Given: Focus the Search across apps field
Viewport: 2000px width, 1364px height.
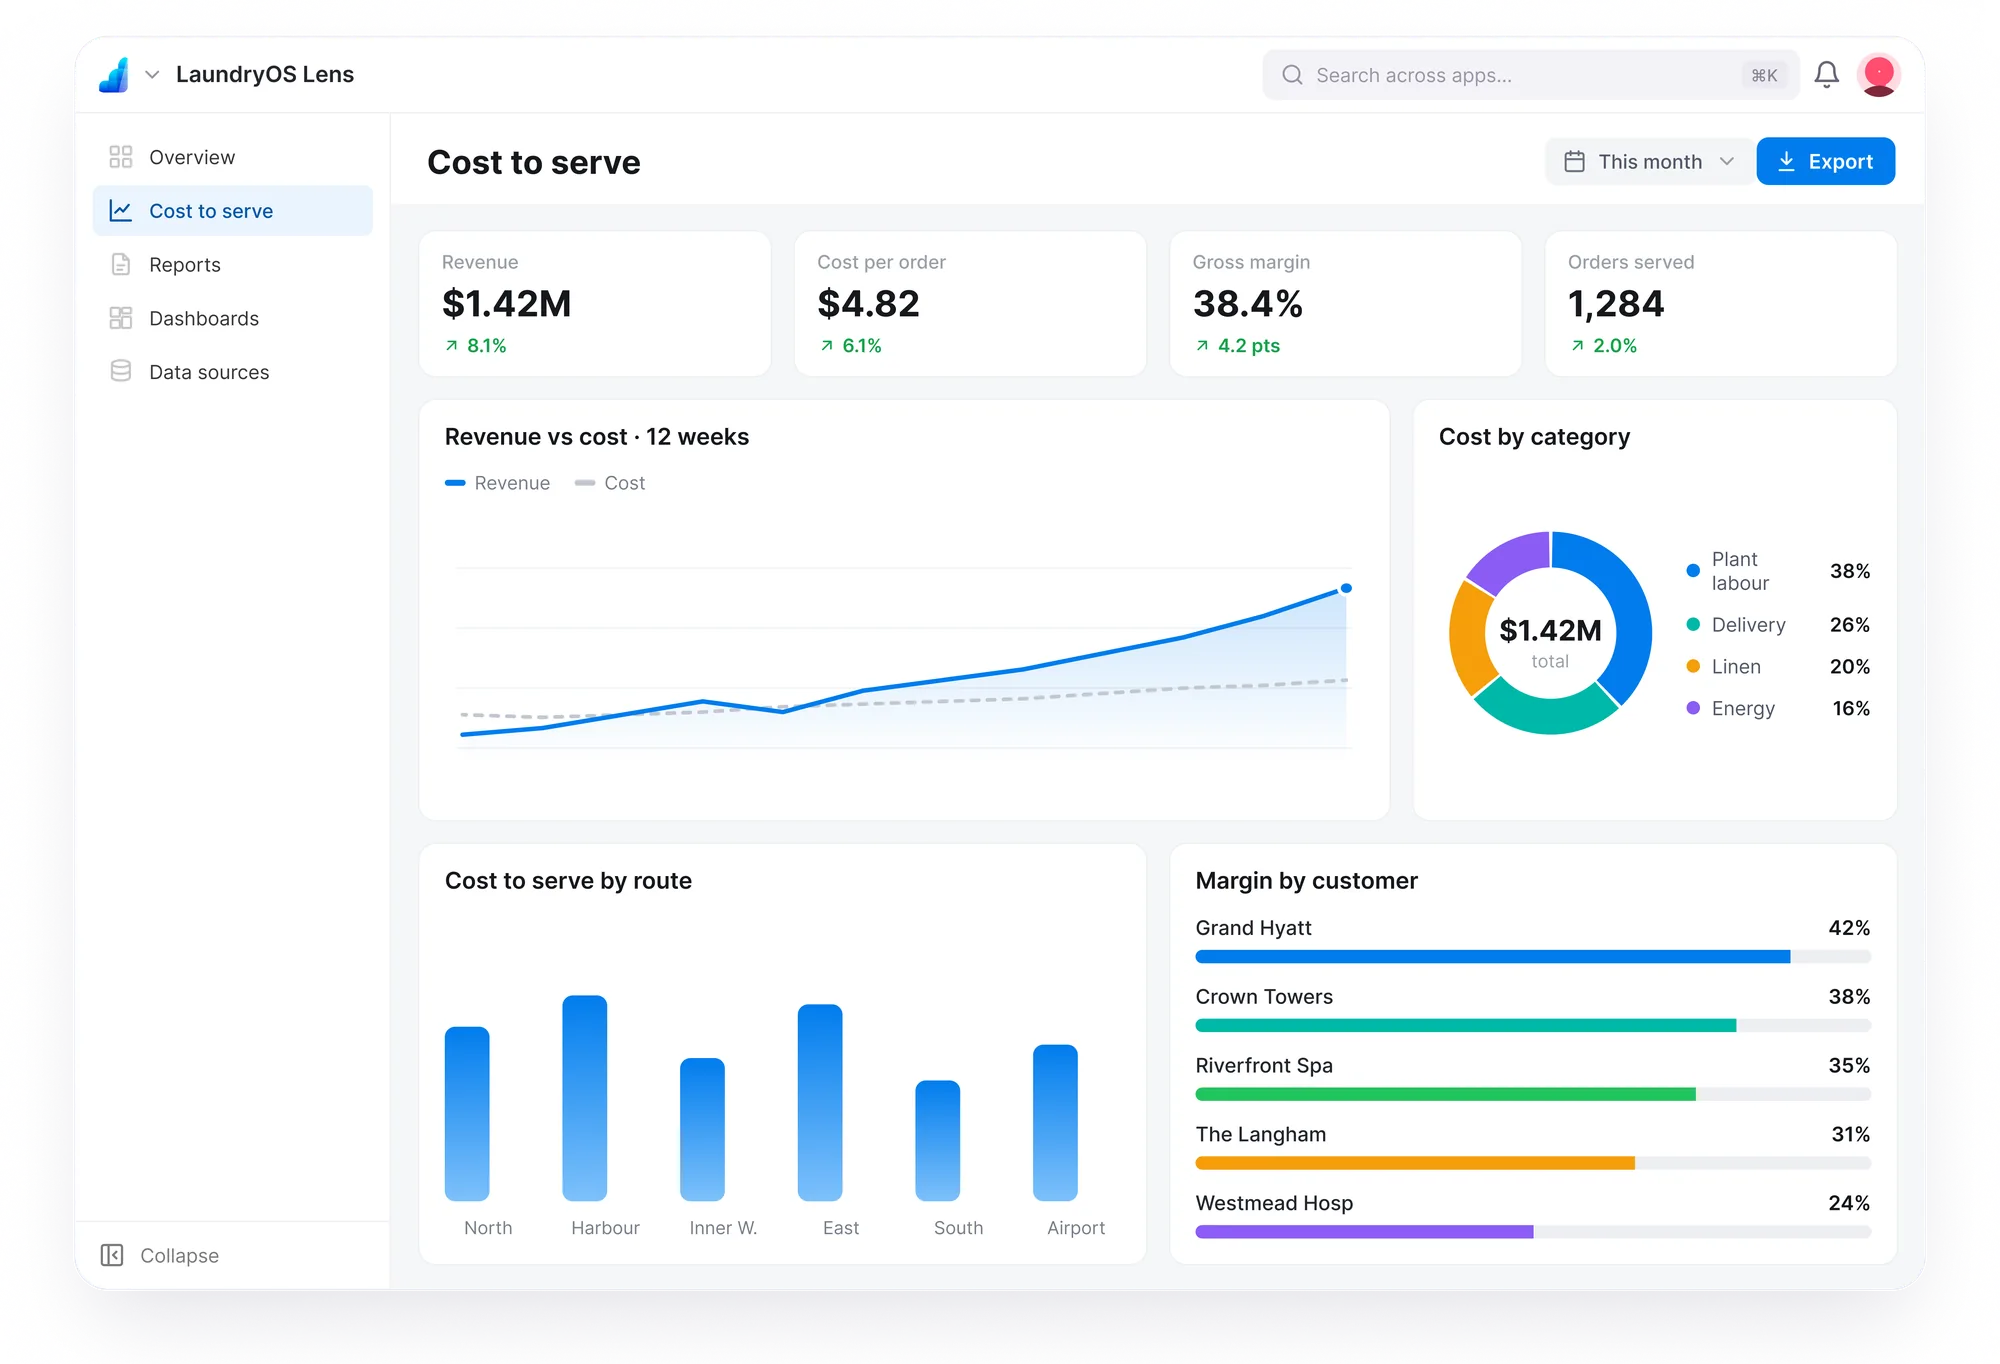Looking at the screenshot, I should click(x=1530, y=75).
